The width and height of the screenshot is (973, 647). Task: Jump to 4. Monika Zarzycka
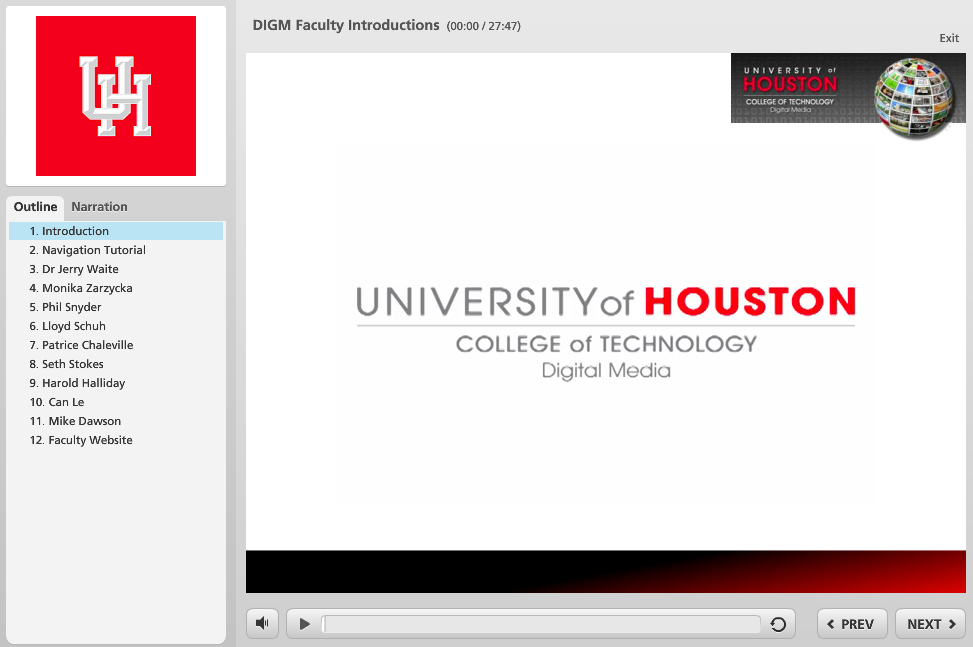pyautogui.click(x=116, y=288)
